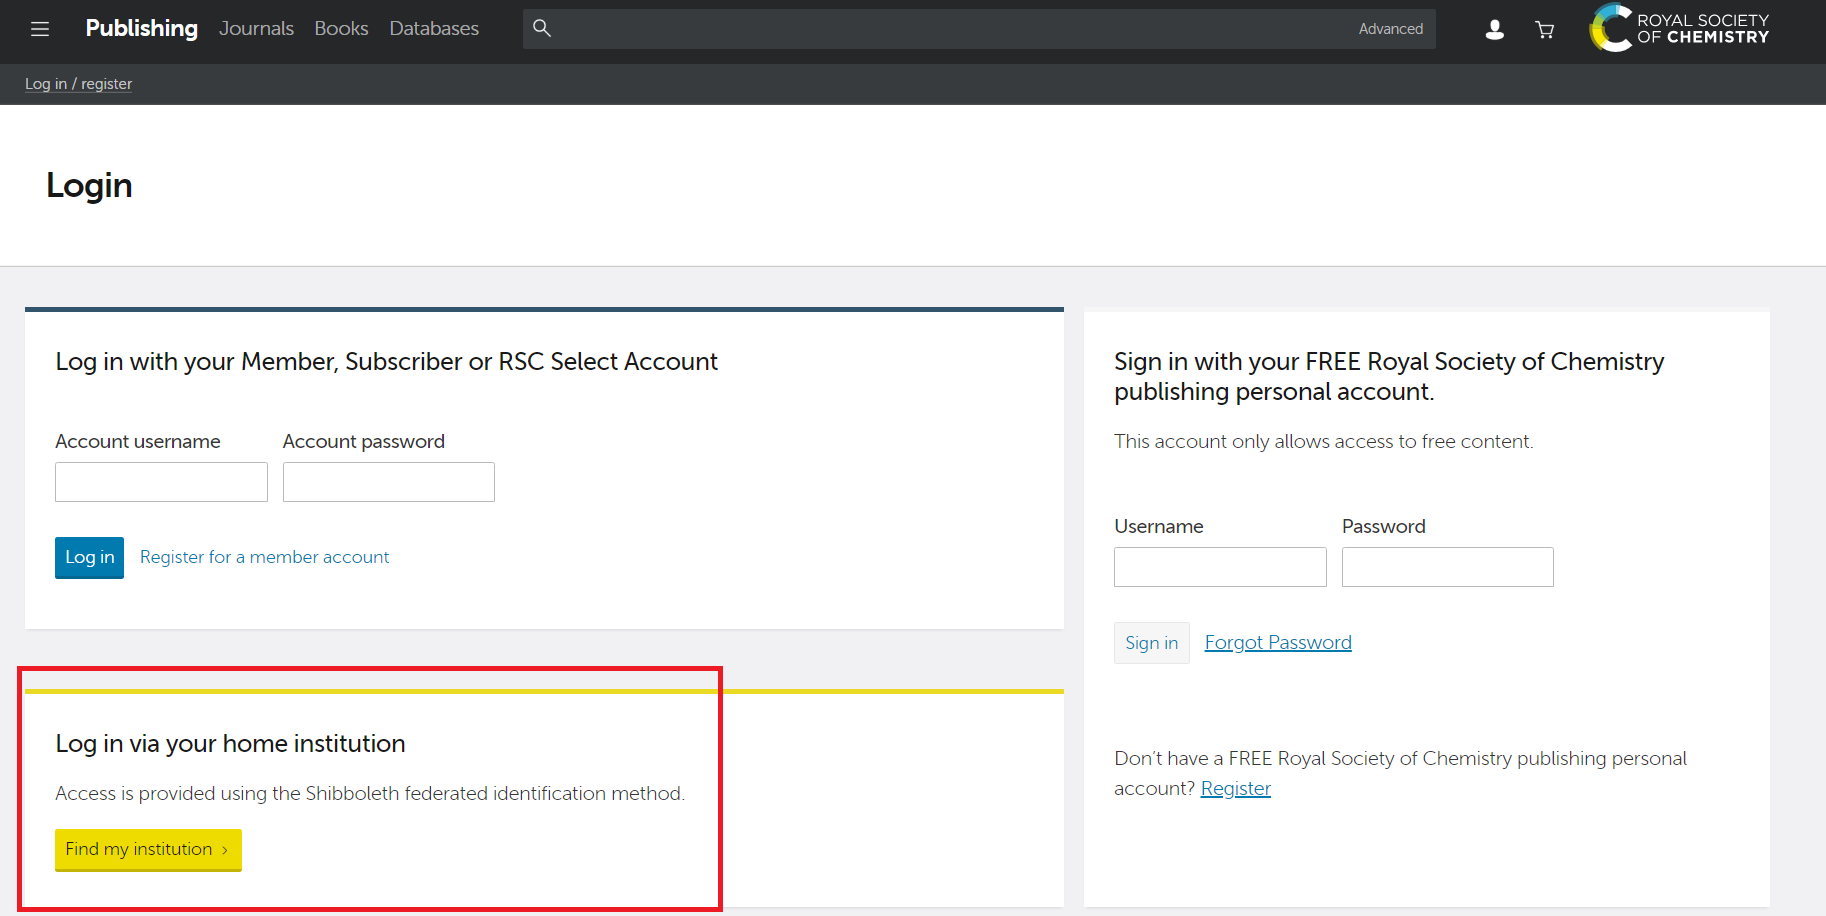Click the Log in / register breadcrumb
This screenshot has width=1826, height=916.
point(78,84)
